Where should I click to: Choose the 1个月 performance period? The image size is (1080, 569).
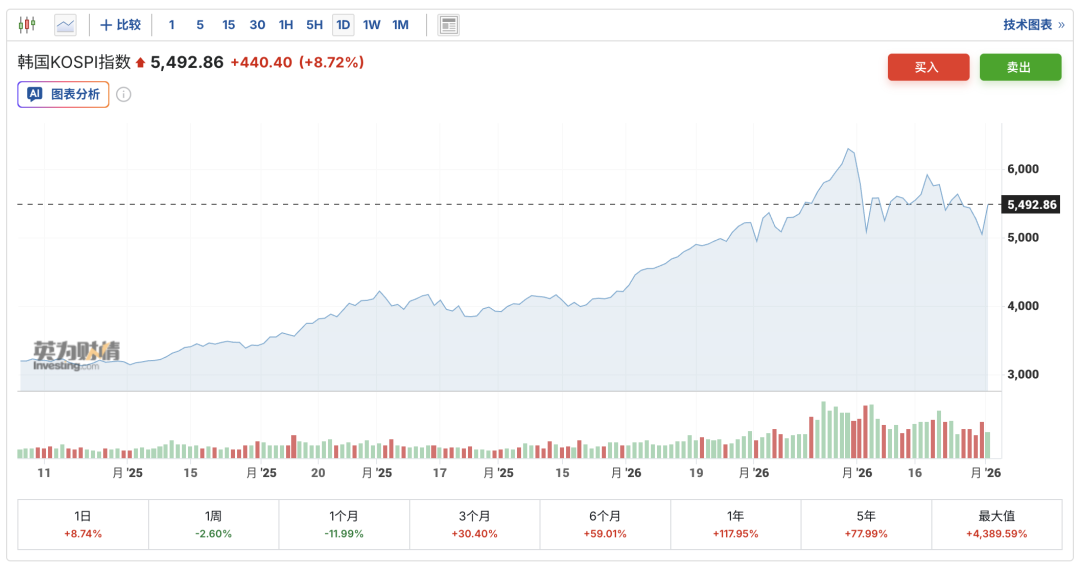click(343, 524)
